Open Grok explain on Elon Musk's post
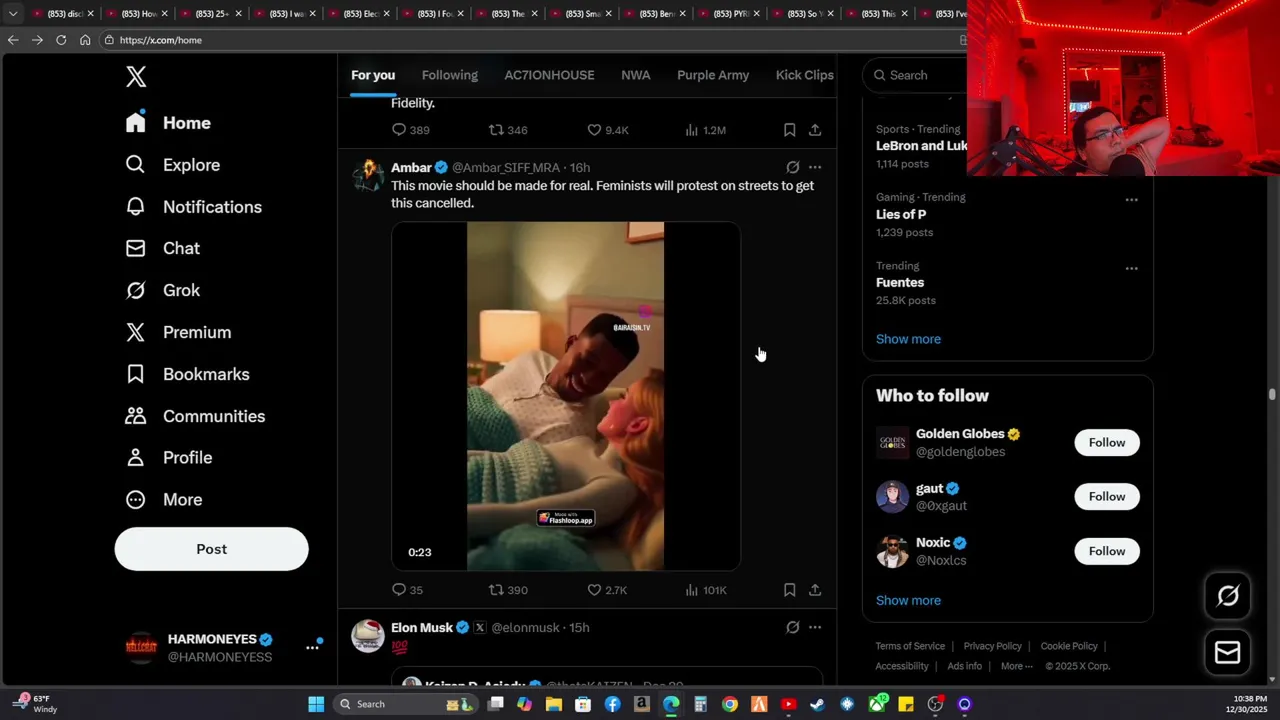Screen dimensions: 1280x720 pyautogui.click(x=792, y=627)
